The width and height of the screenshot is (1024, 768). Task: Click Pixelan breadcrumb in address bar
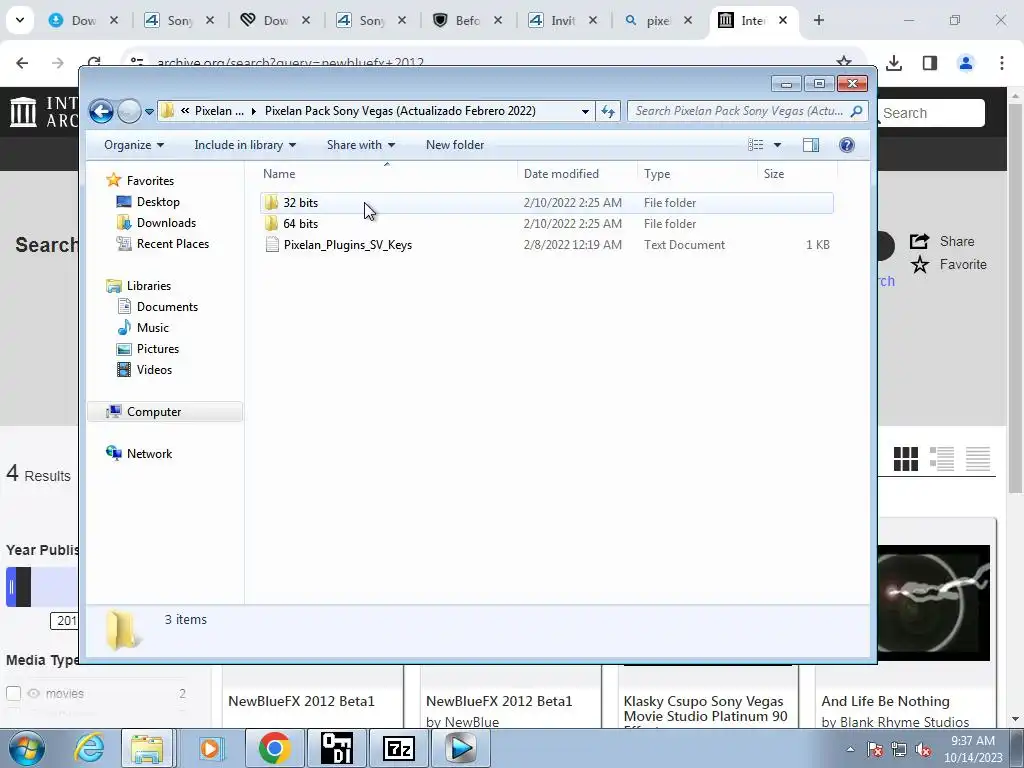coord(219,111)
